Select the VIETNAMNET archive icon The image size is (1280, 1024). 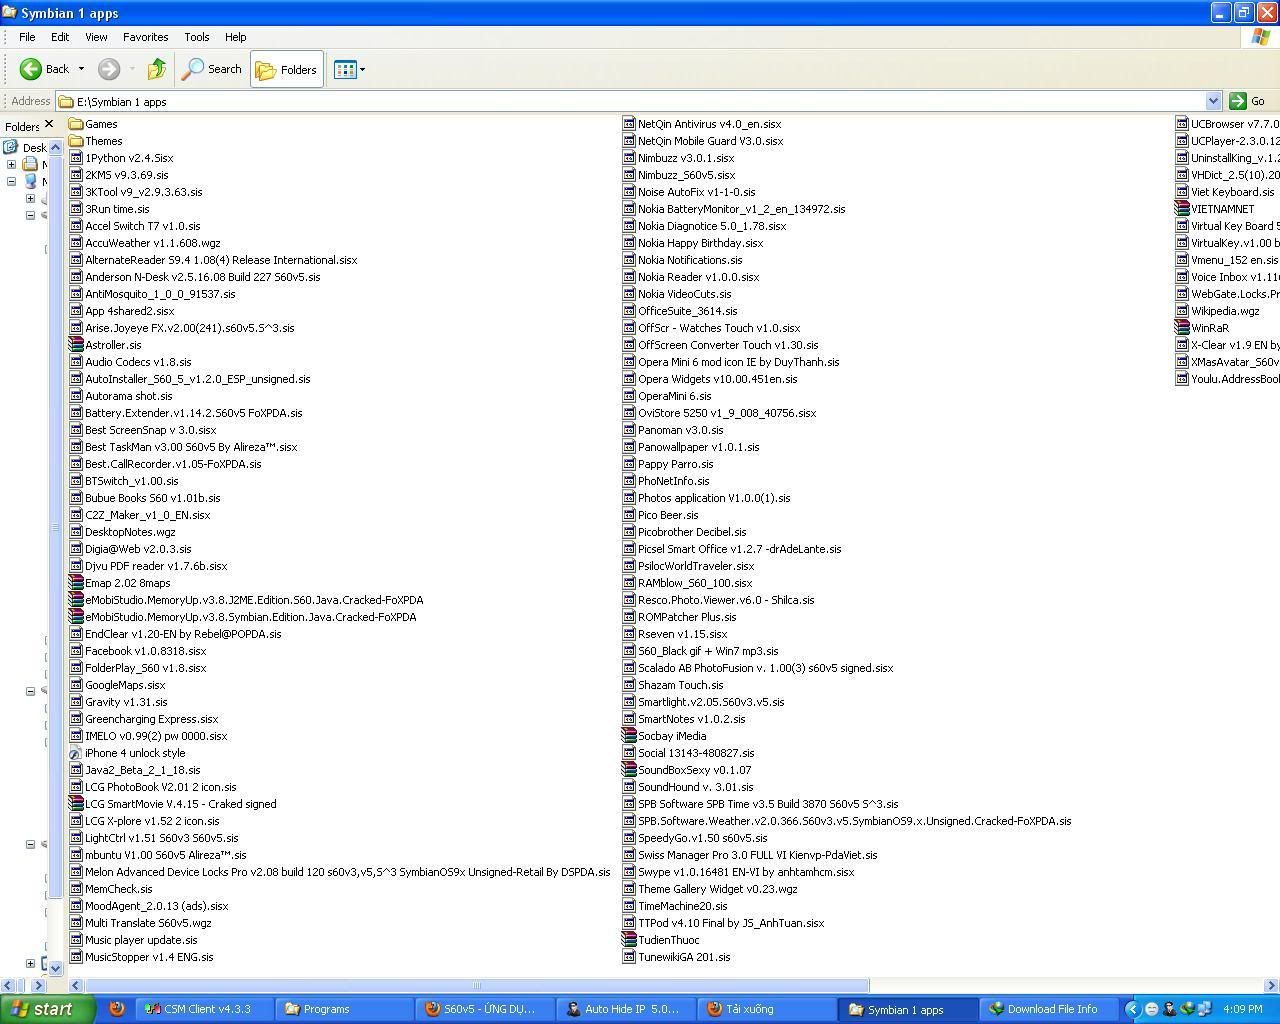(1182, 209)
